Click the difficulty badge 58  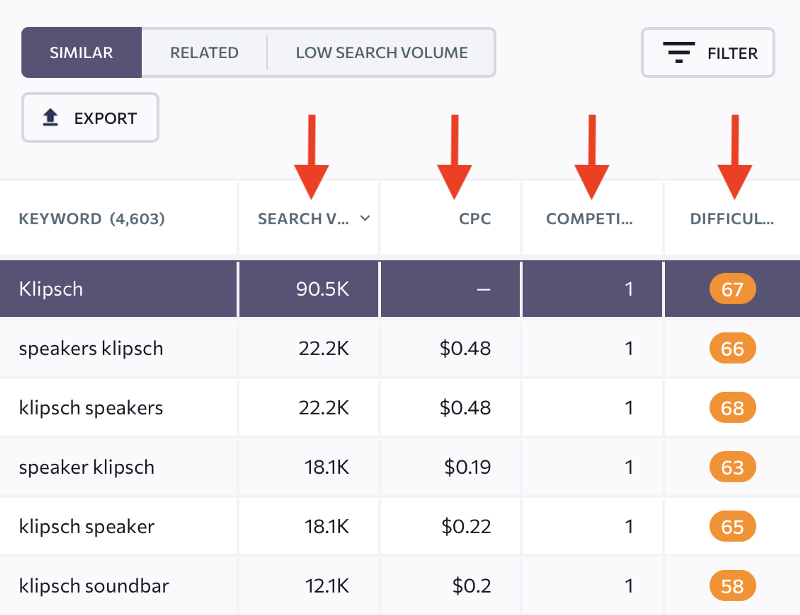pos(732,585)
